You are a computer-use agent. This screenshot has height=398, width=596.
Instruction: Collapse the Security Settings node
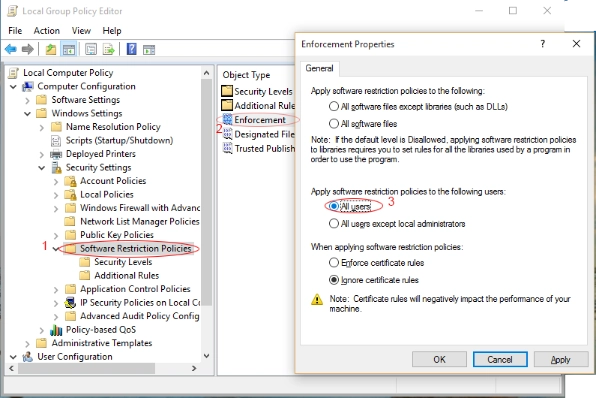click(x=42, y=168)
